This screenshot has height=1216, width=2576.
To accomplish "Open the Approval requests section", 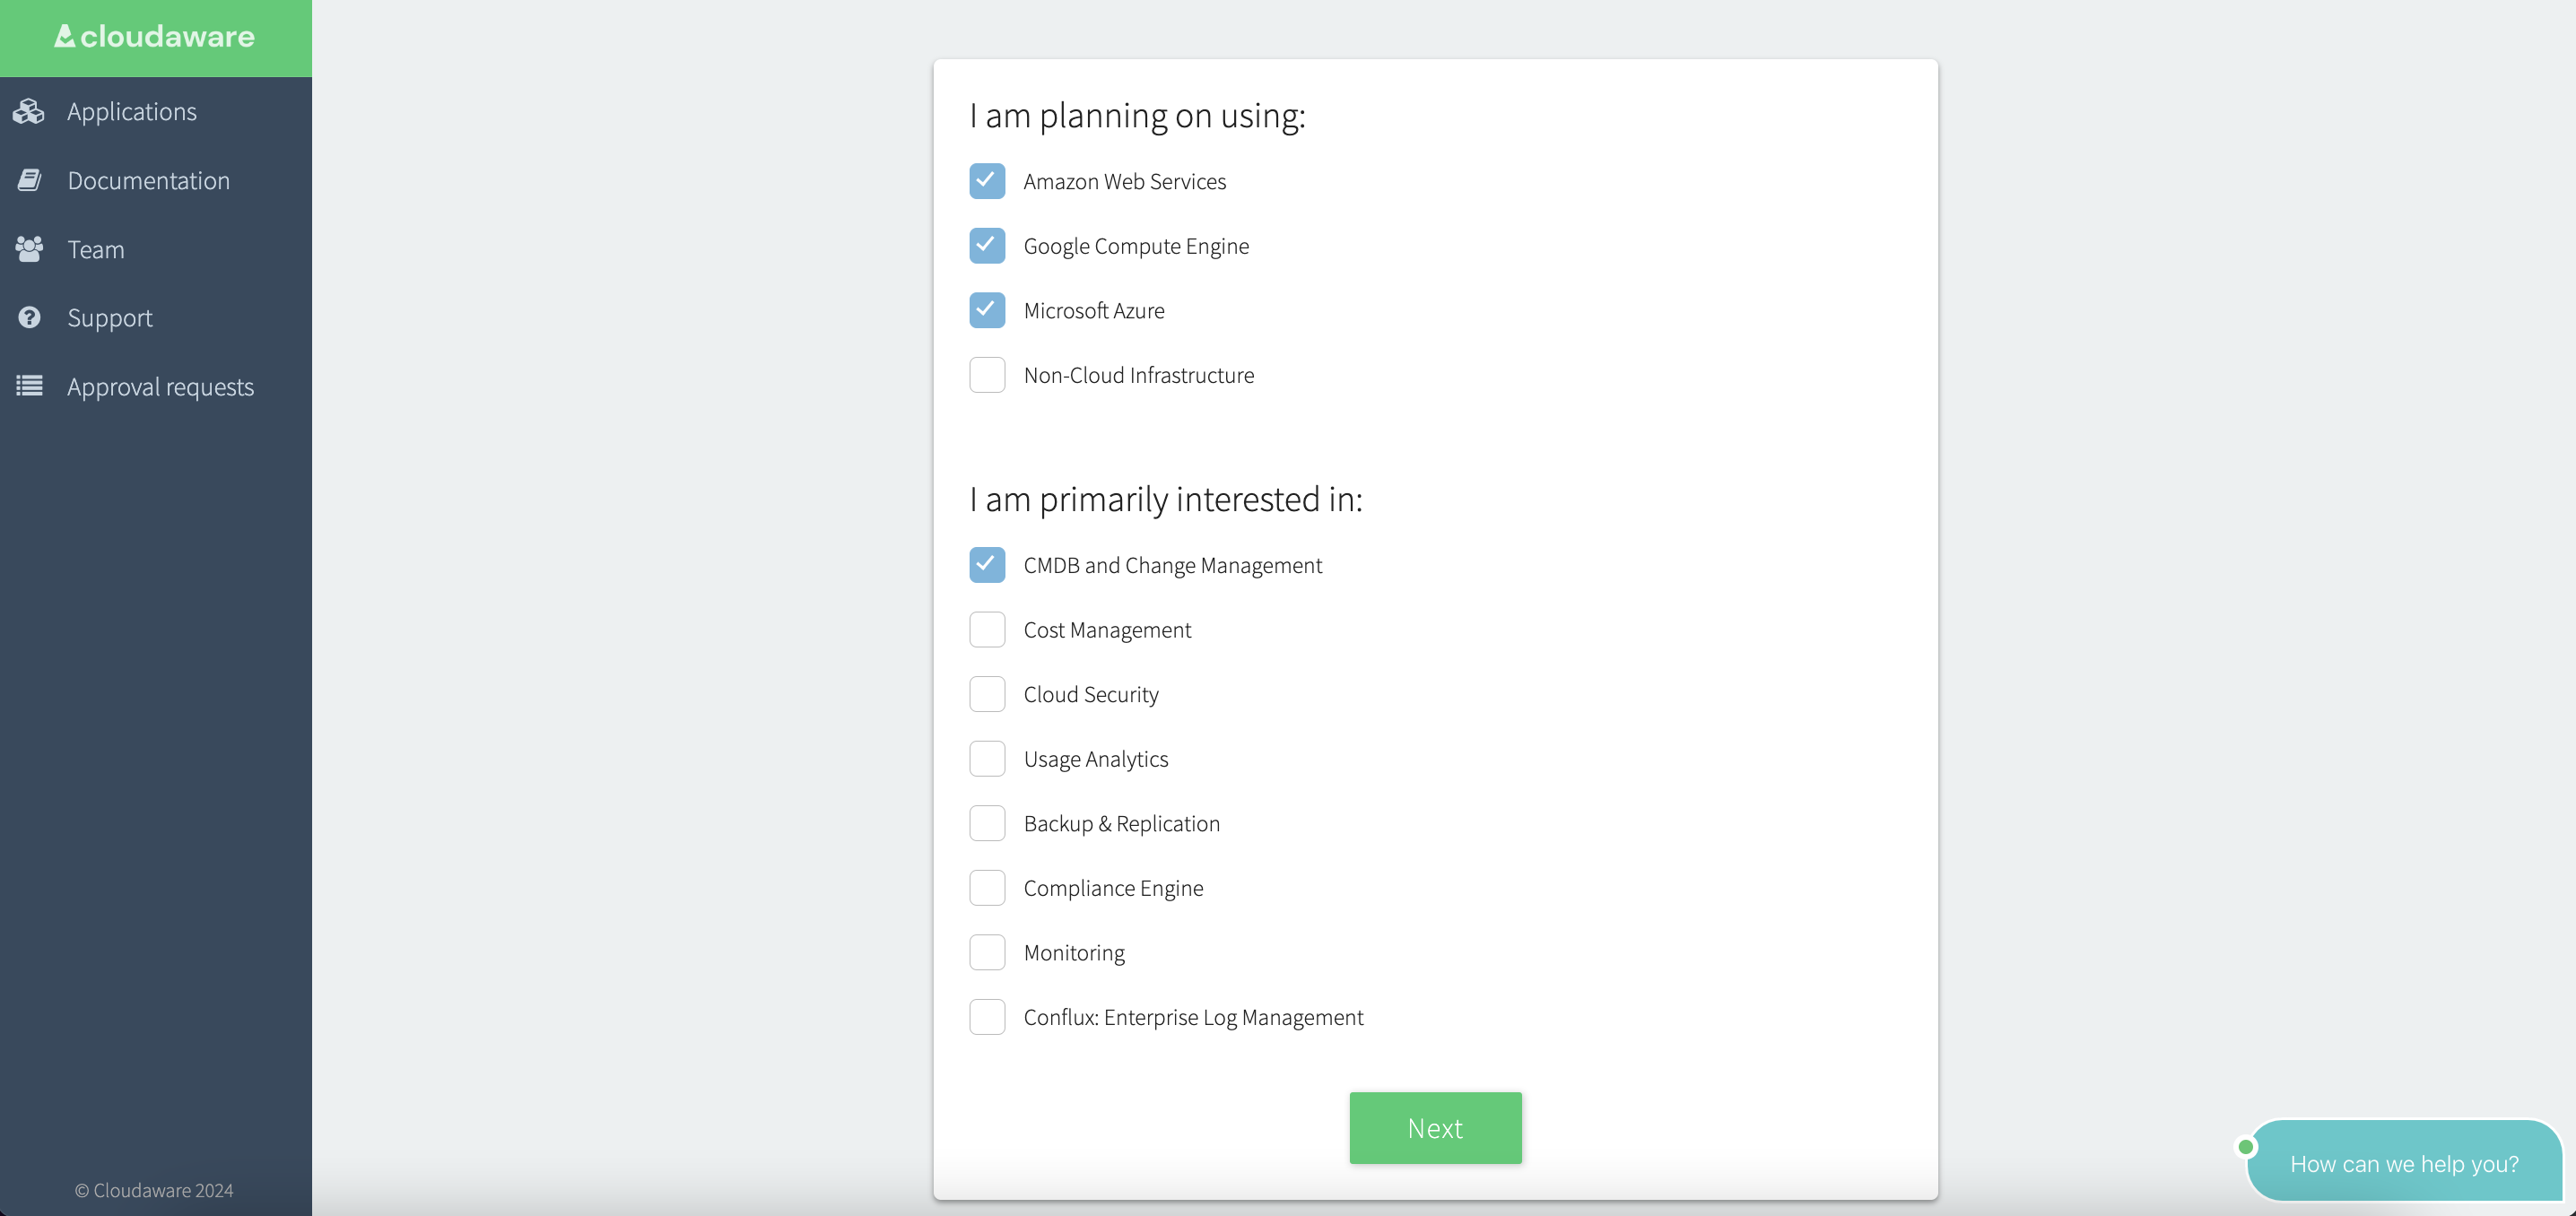I will click(x=160, y=387).
